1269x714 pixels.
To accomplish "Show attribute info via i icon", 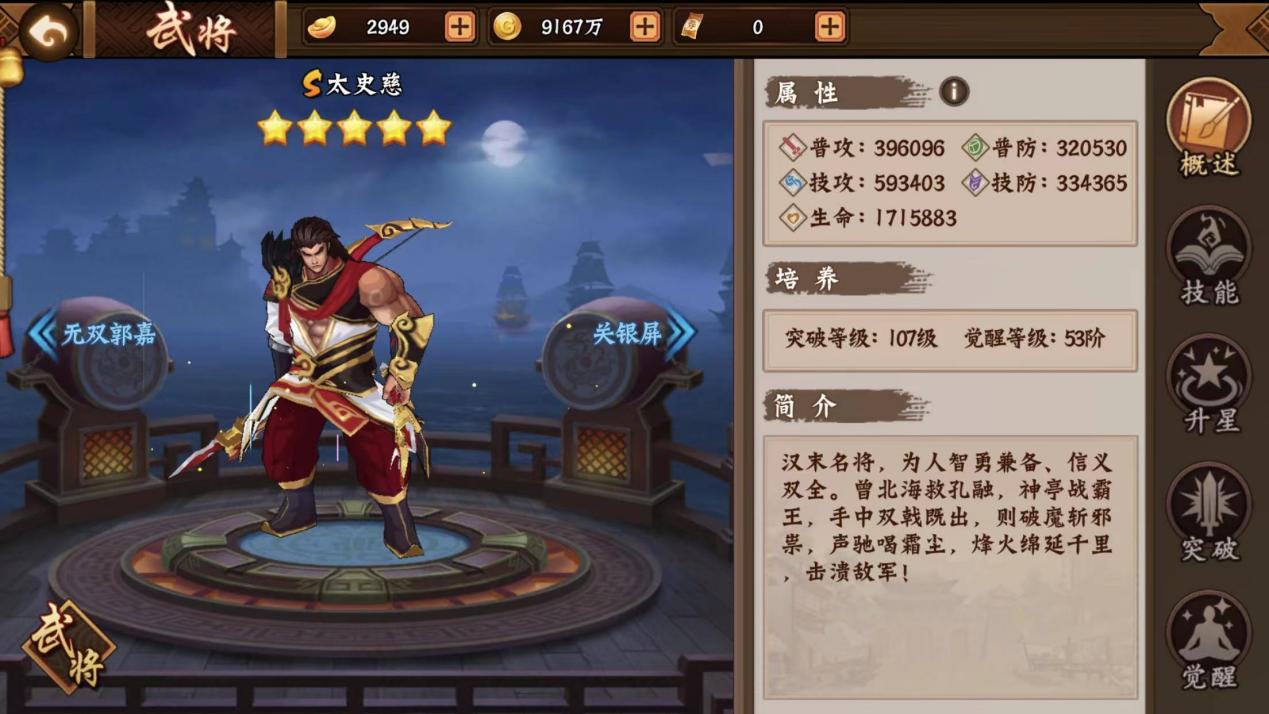I will 954,92.
